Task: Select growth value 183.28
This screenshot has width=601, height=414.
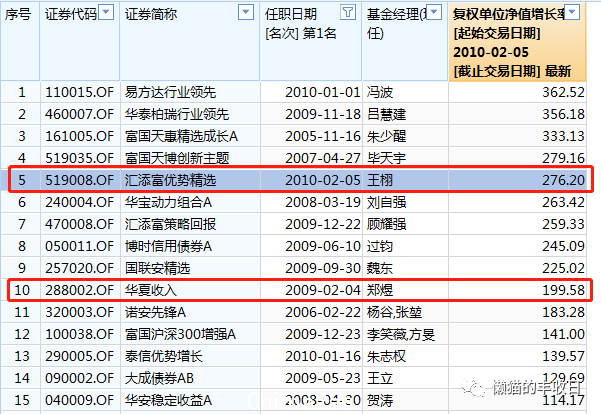Action: (563, 312)
